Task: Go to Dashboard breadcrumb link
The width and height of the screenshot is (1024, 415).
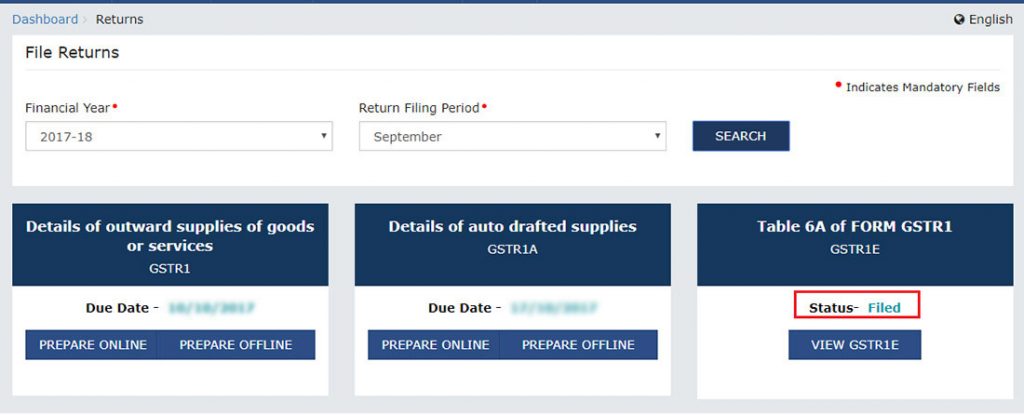Action: 45,19
